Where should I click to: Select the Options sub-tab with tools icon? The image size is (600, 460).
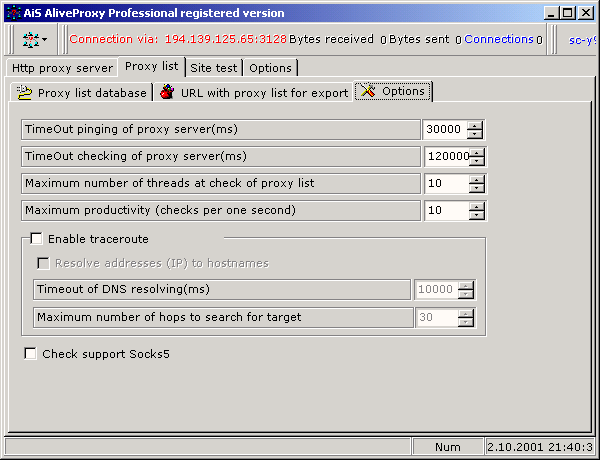point(393,91)
